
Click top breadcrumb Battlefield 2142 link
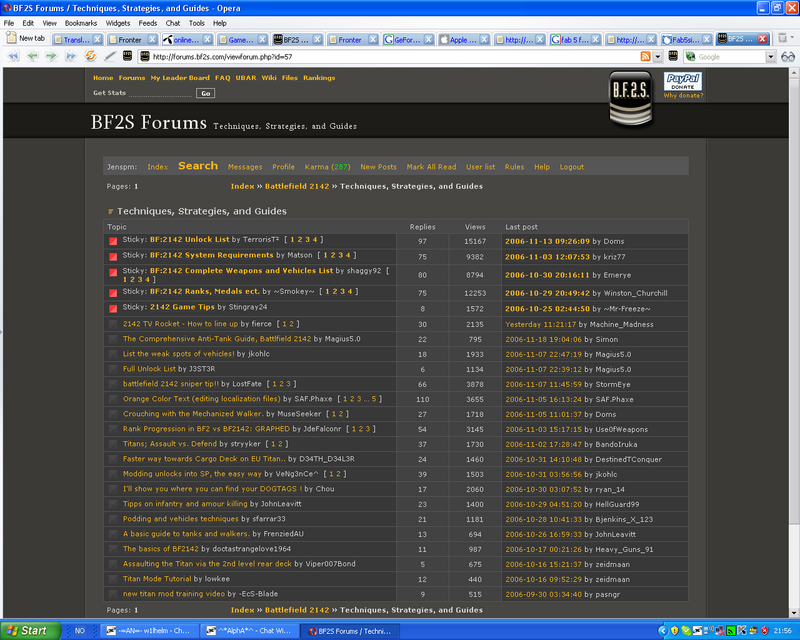297,186
